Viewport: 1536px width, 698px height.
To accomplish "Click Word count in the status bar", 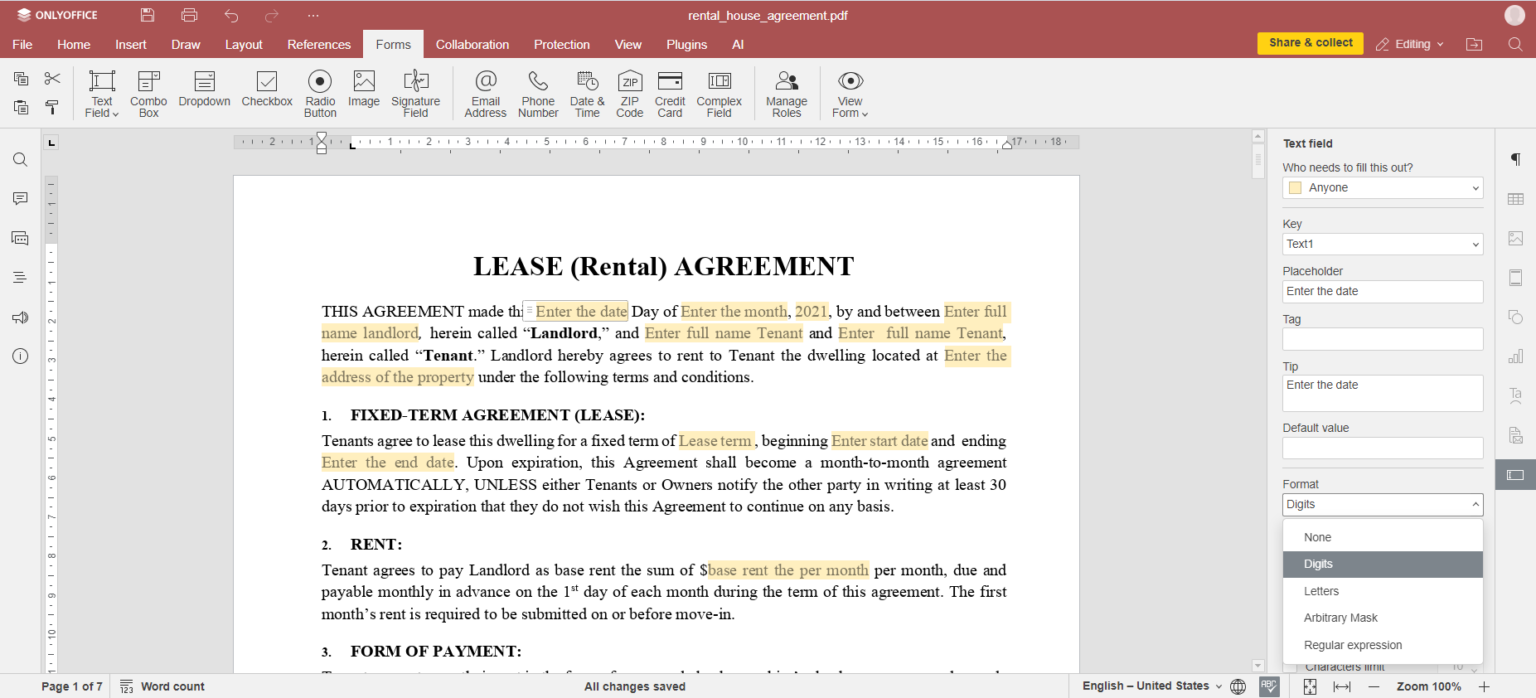I will [163, 686].
